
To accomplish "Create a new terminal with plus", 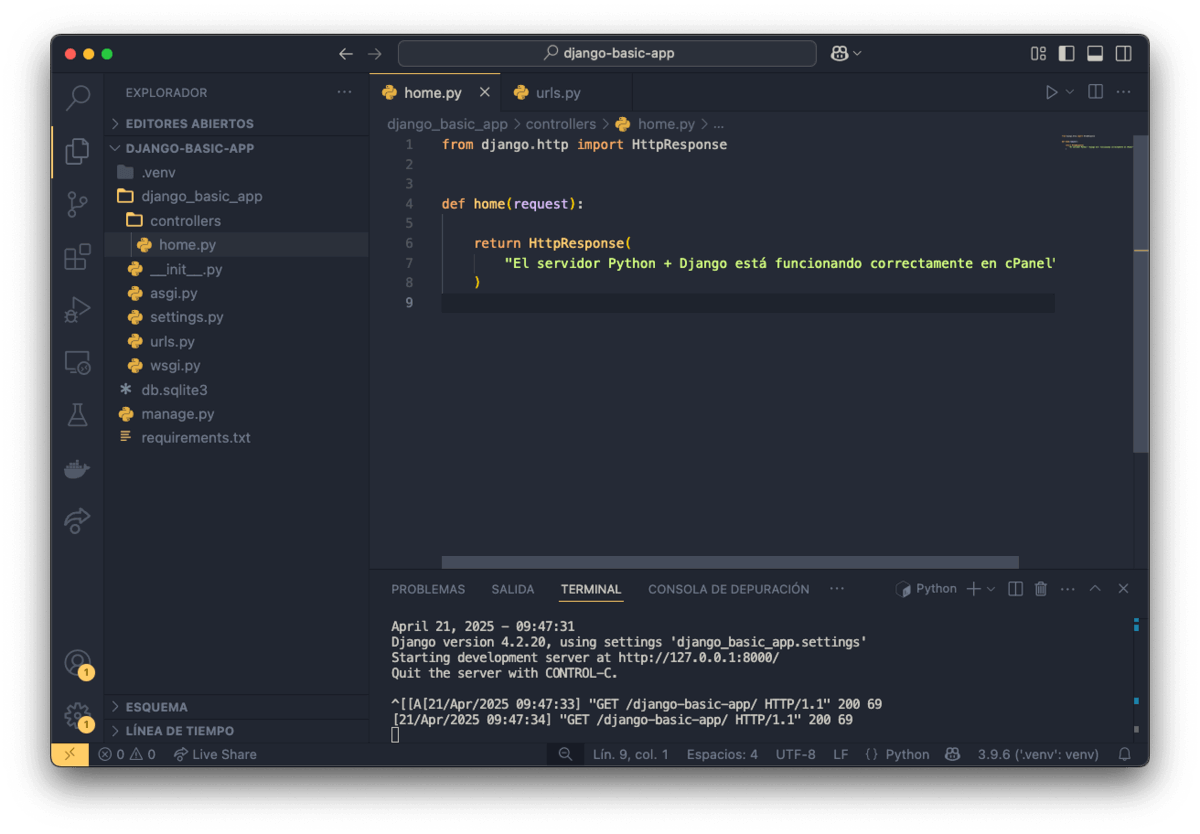I will pyautogui.click(x=973, y=589).
